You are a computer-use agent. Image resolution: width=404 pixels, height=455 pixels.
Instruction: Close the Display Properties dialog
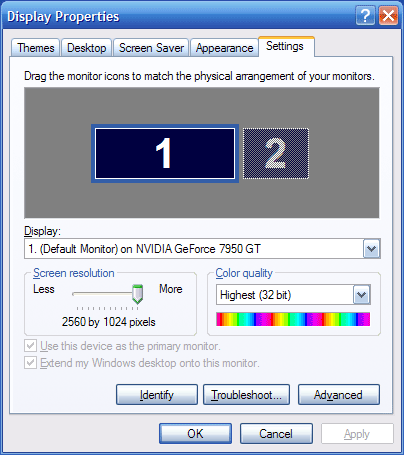click(x=388, y=15)
